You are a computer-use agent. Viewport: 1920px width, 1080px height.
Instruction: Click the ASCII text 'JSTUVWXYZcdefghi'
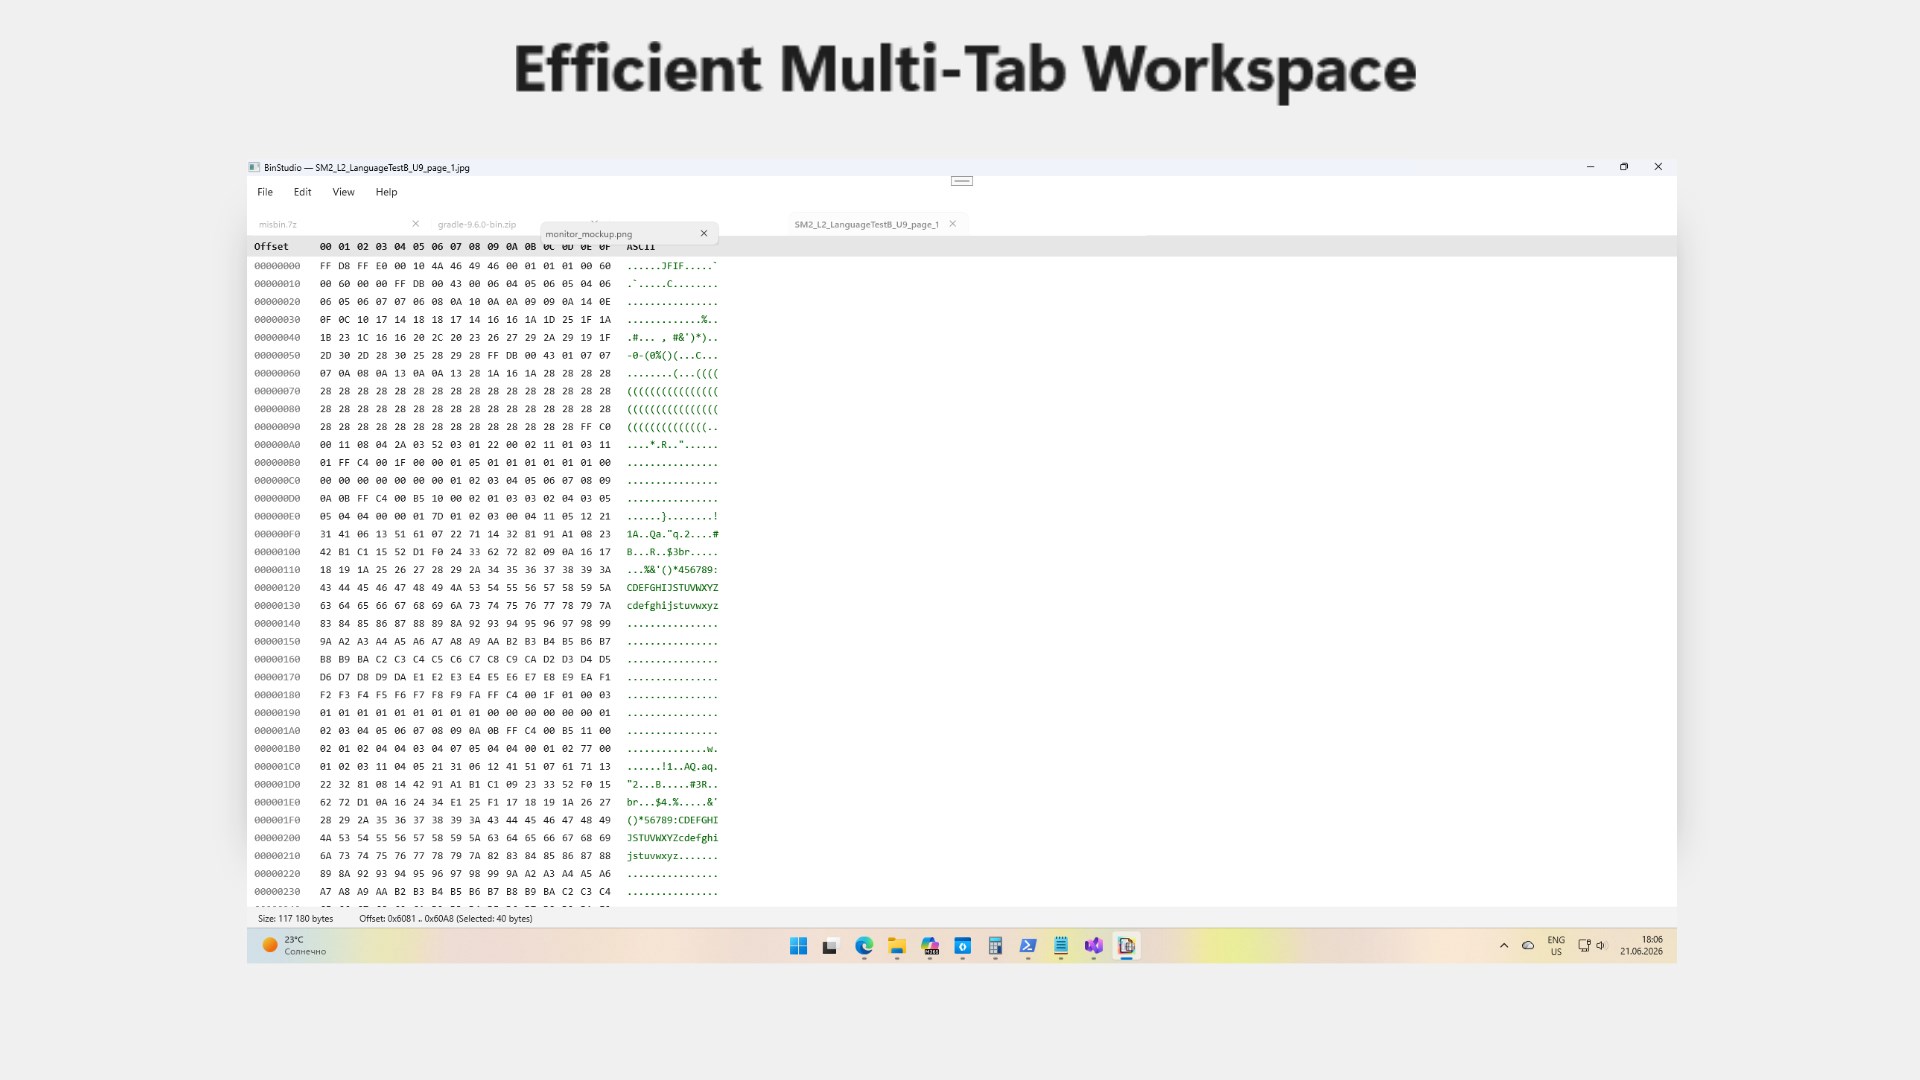[x=672, y=838]
